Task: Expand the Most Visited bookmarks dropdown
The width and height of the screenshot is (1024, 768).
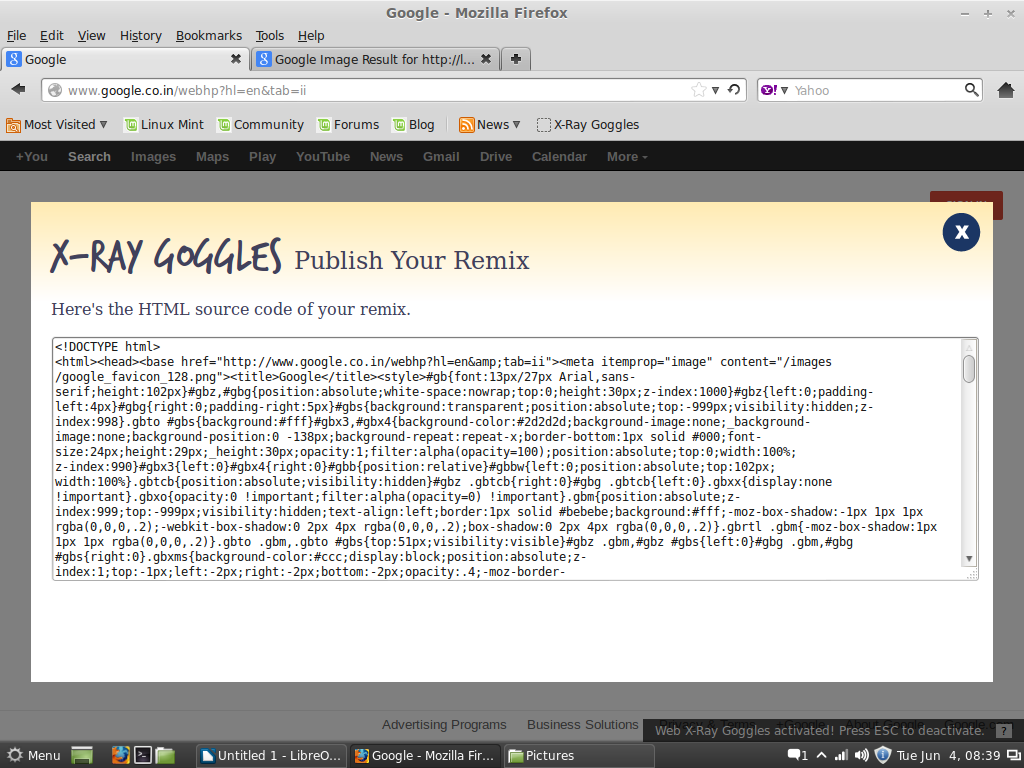Action: pos(57,124)
